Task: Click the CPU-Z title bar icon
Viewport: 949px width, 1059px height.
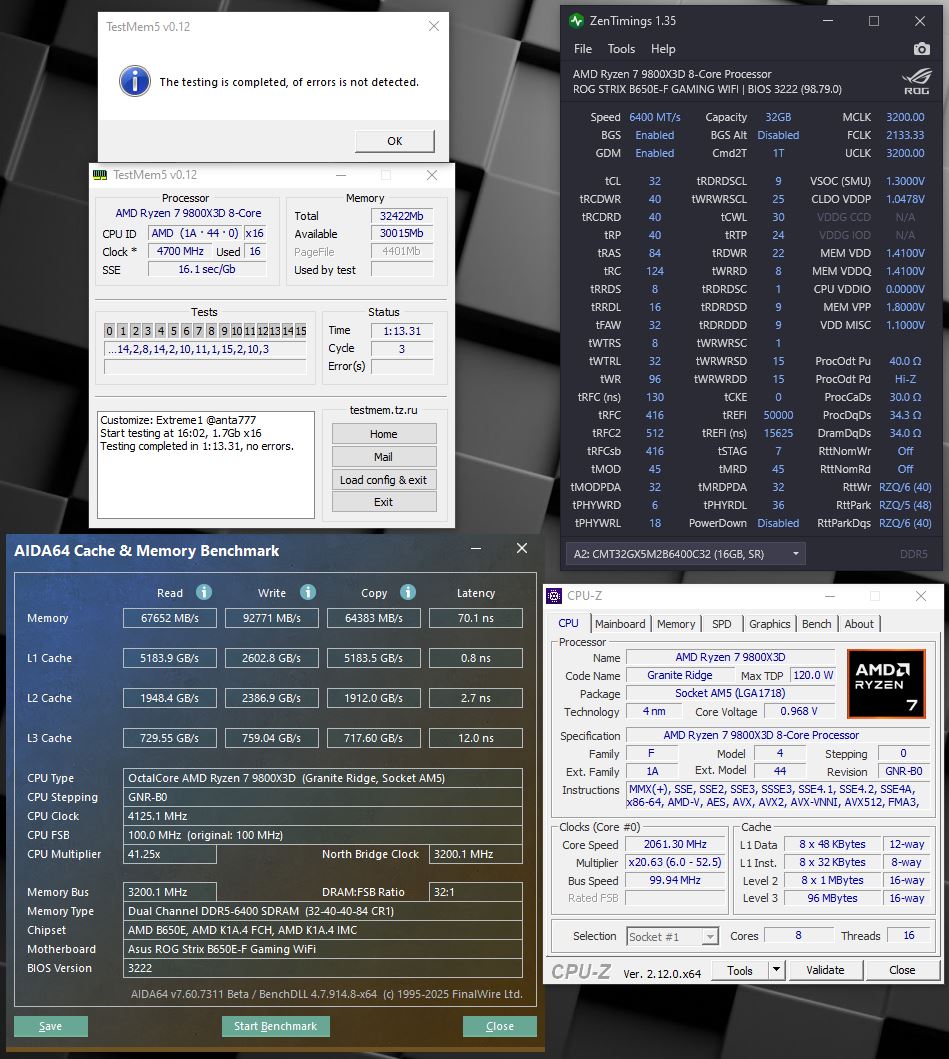Action: click(554, 596)
